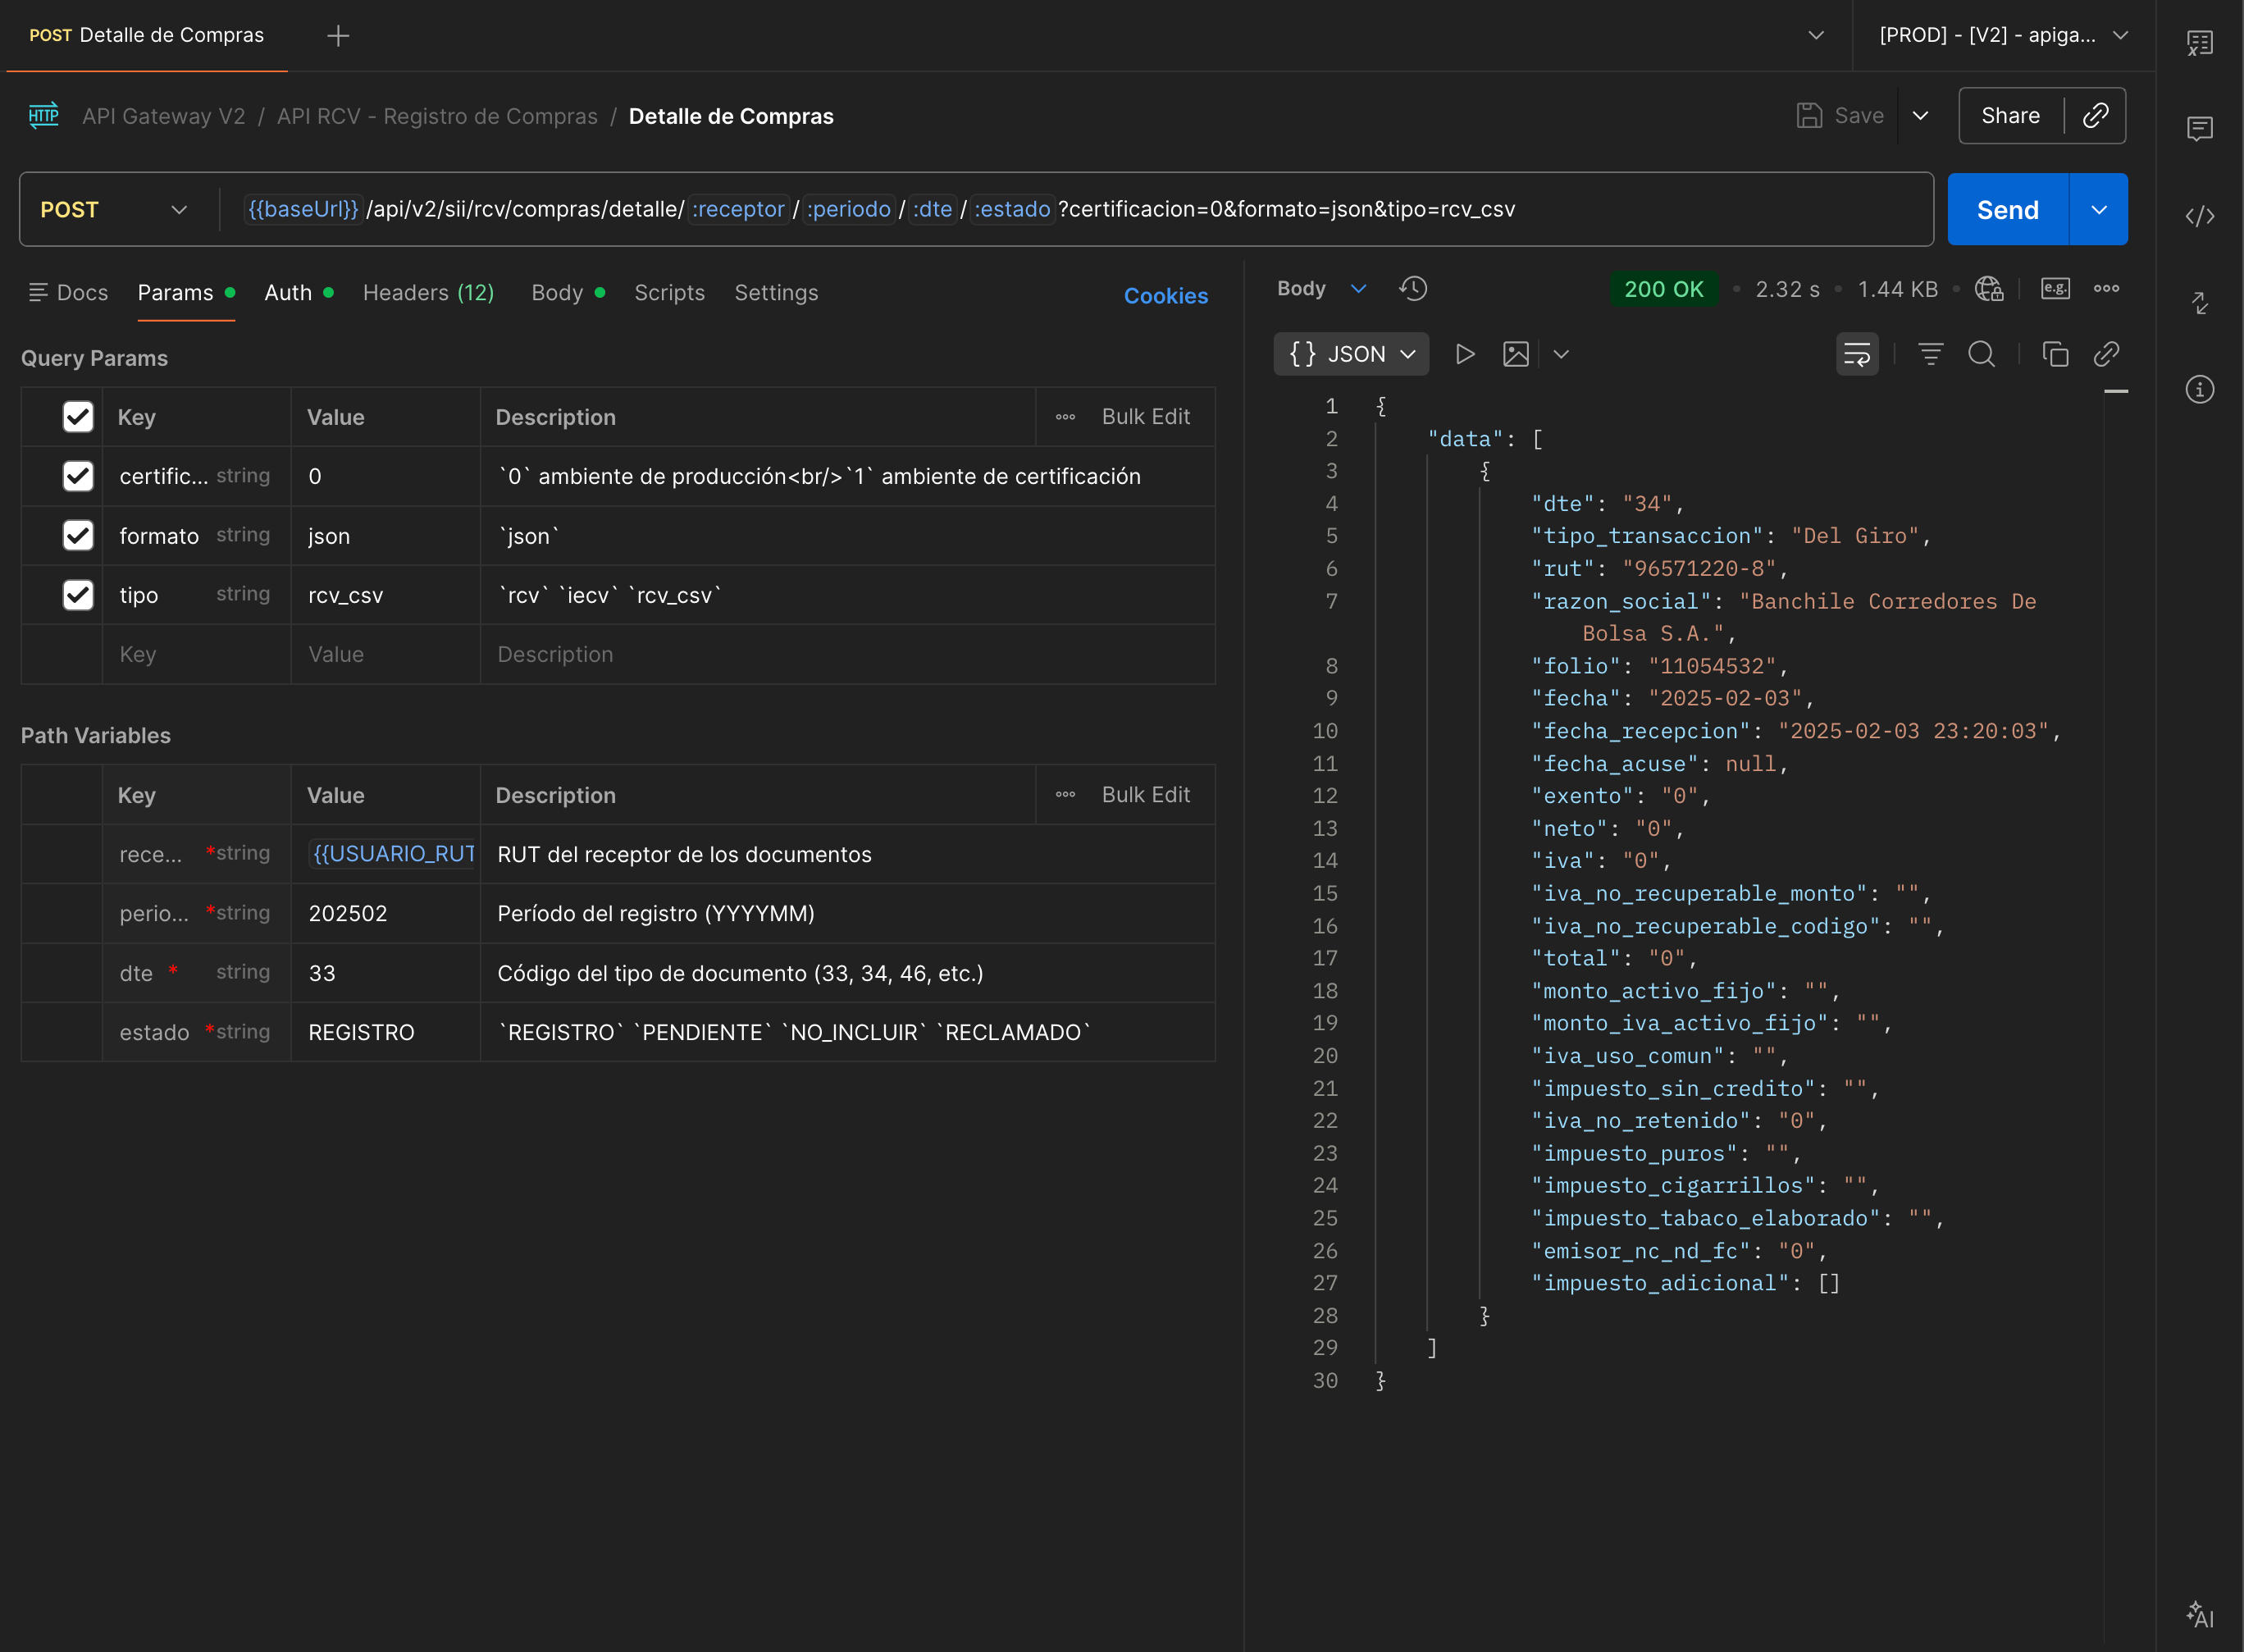This screenshot has height=1652, width=2244.
Task: Expand the JSON format dropdown
Action: [1351, 354]
